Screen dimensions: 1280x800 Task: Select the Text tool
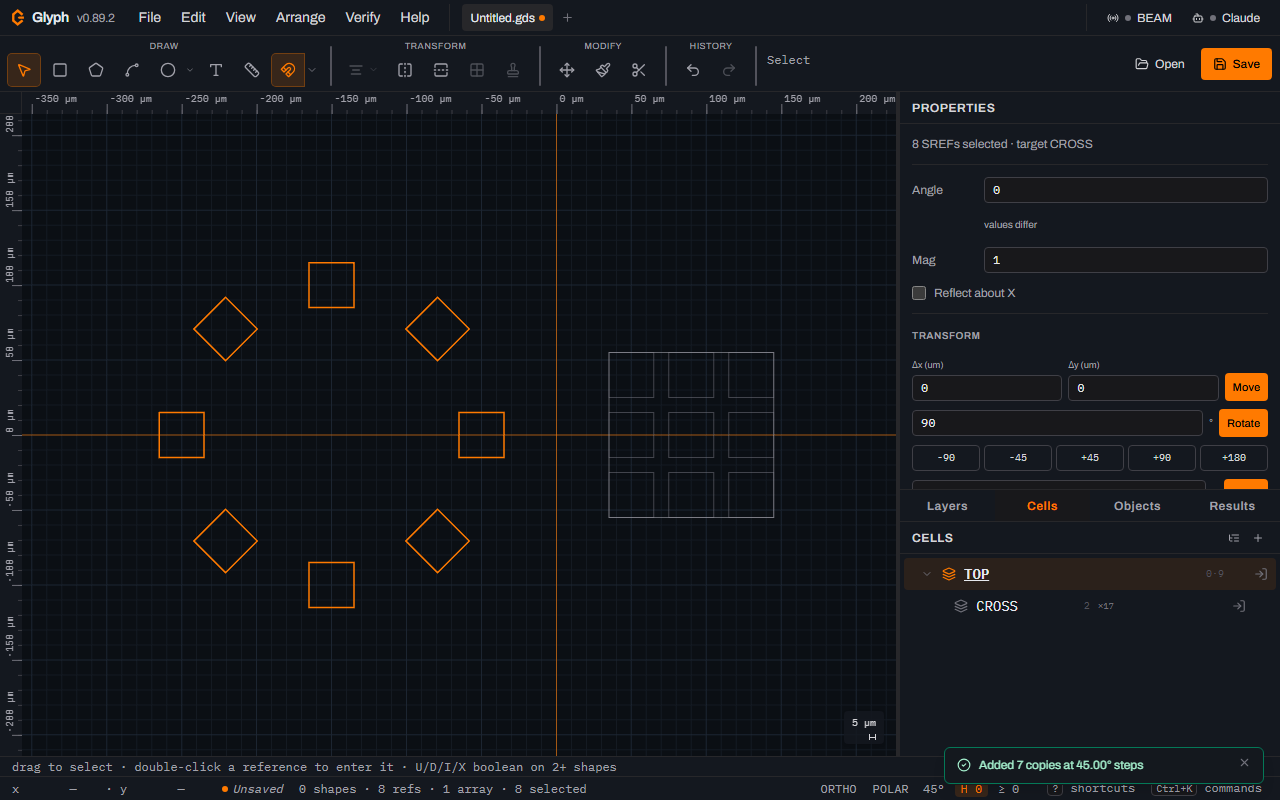[x=216, y=70]
